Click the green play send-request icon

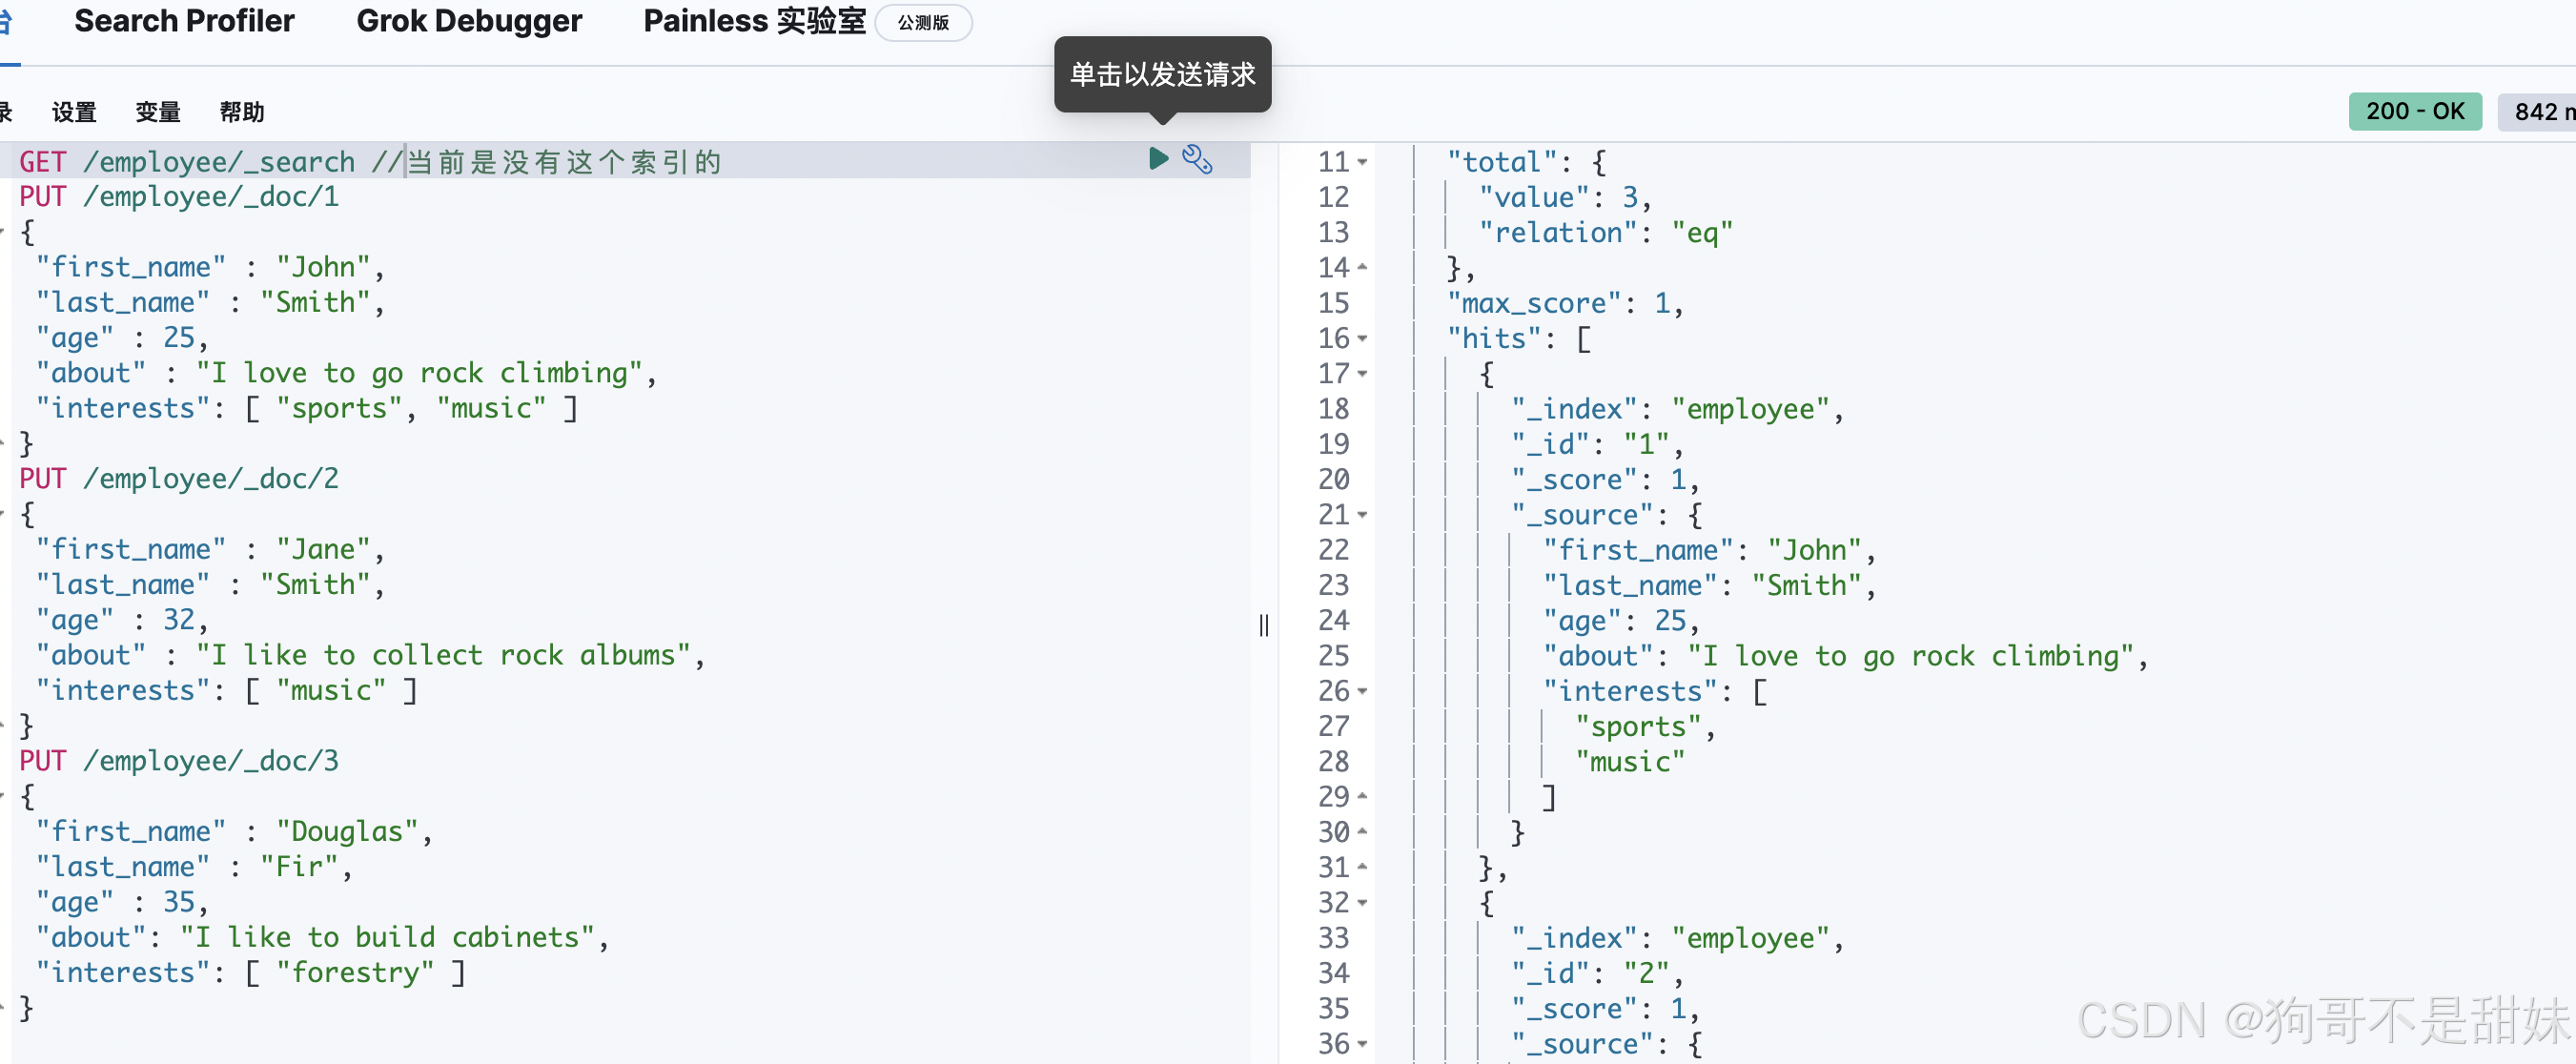pos(1158,159)
